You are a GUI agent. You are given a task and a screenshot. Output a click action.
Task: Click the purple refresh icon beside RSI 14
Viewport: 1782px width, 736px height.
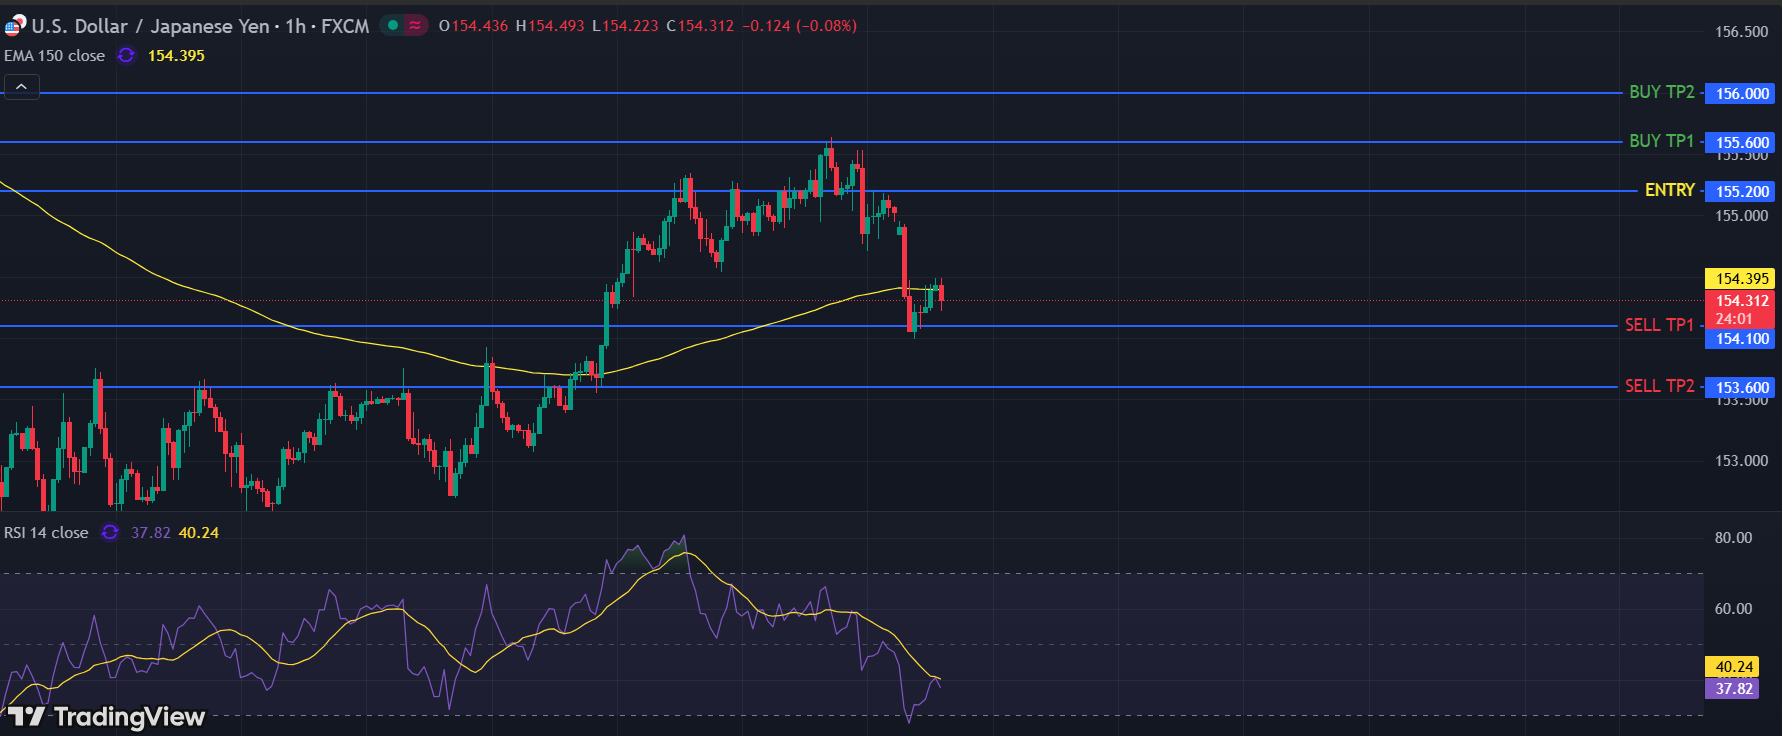click(110, 533)
